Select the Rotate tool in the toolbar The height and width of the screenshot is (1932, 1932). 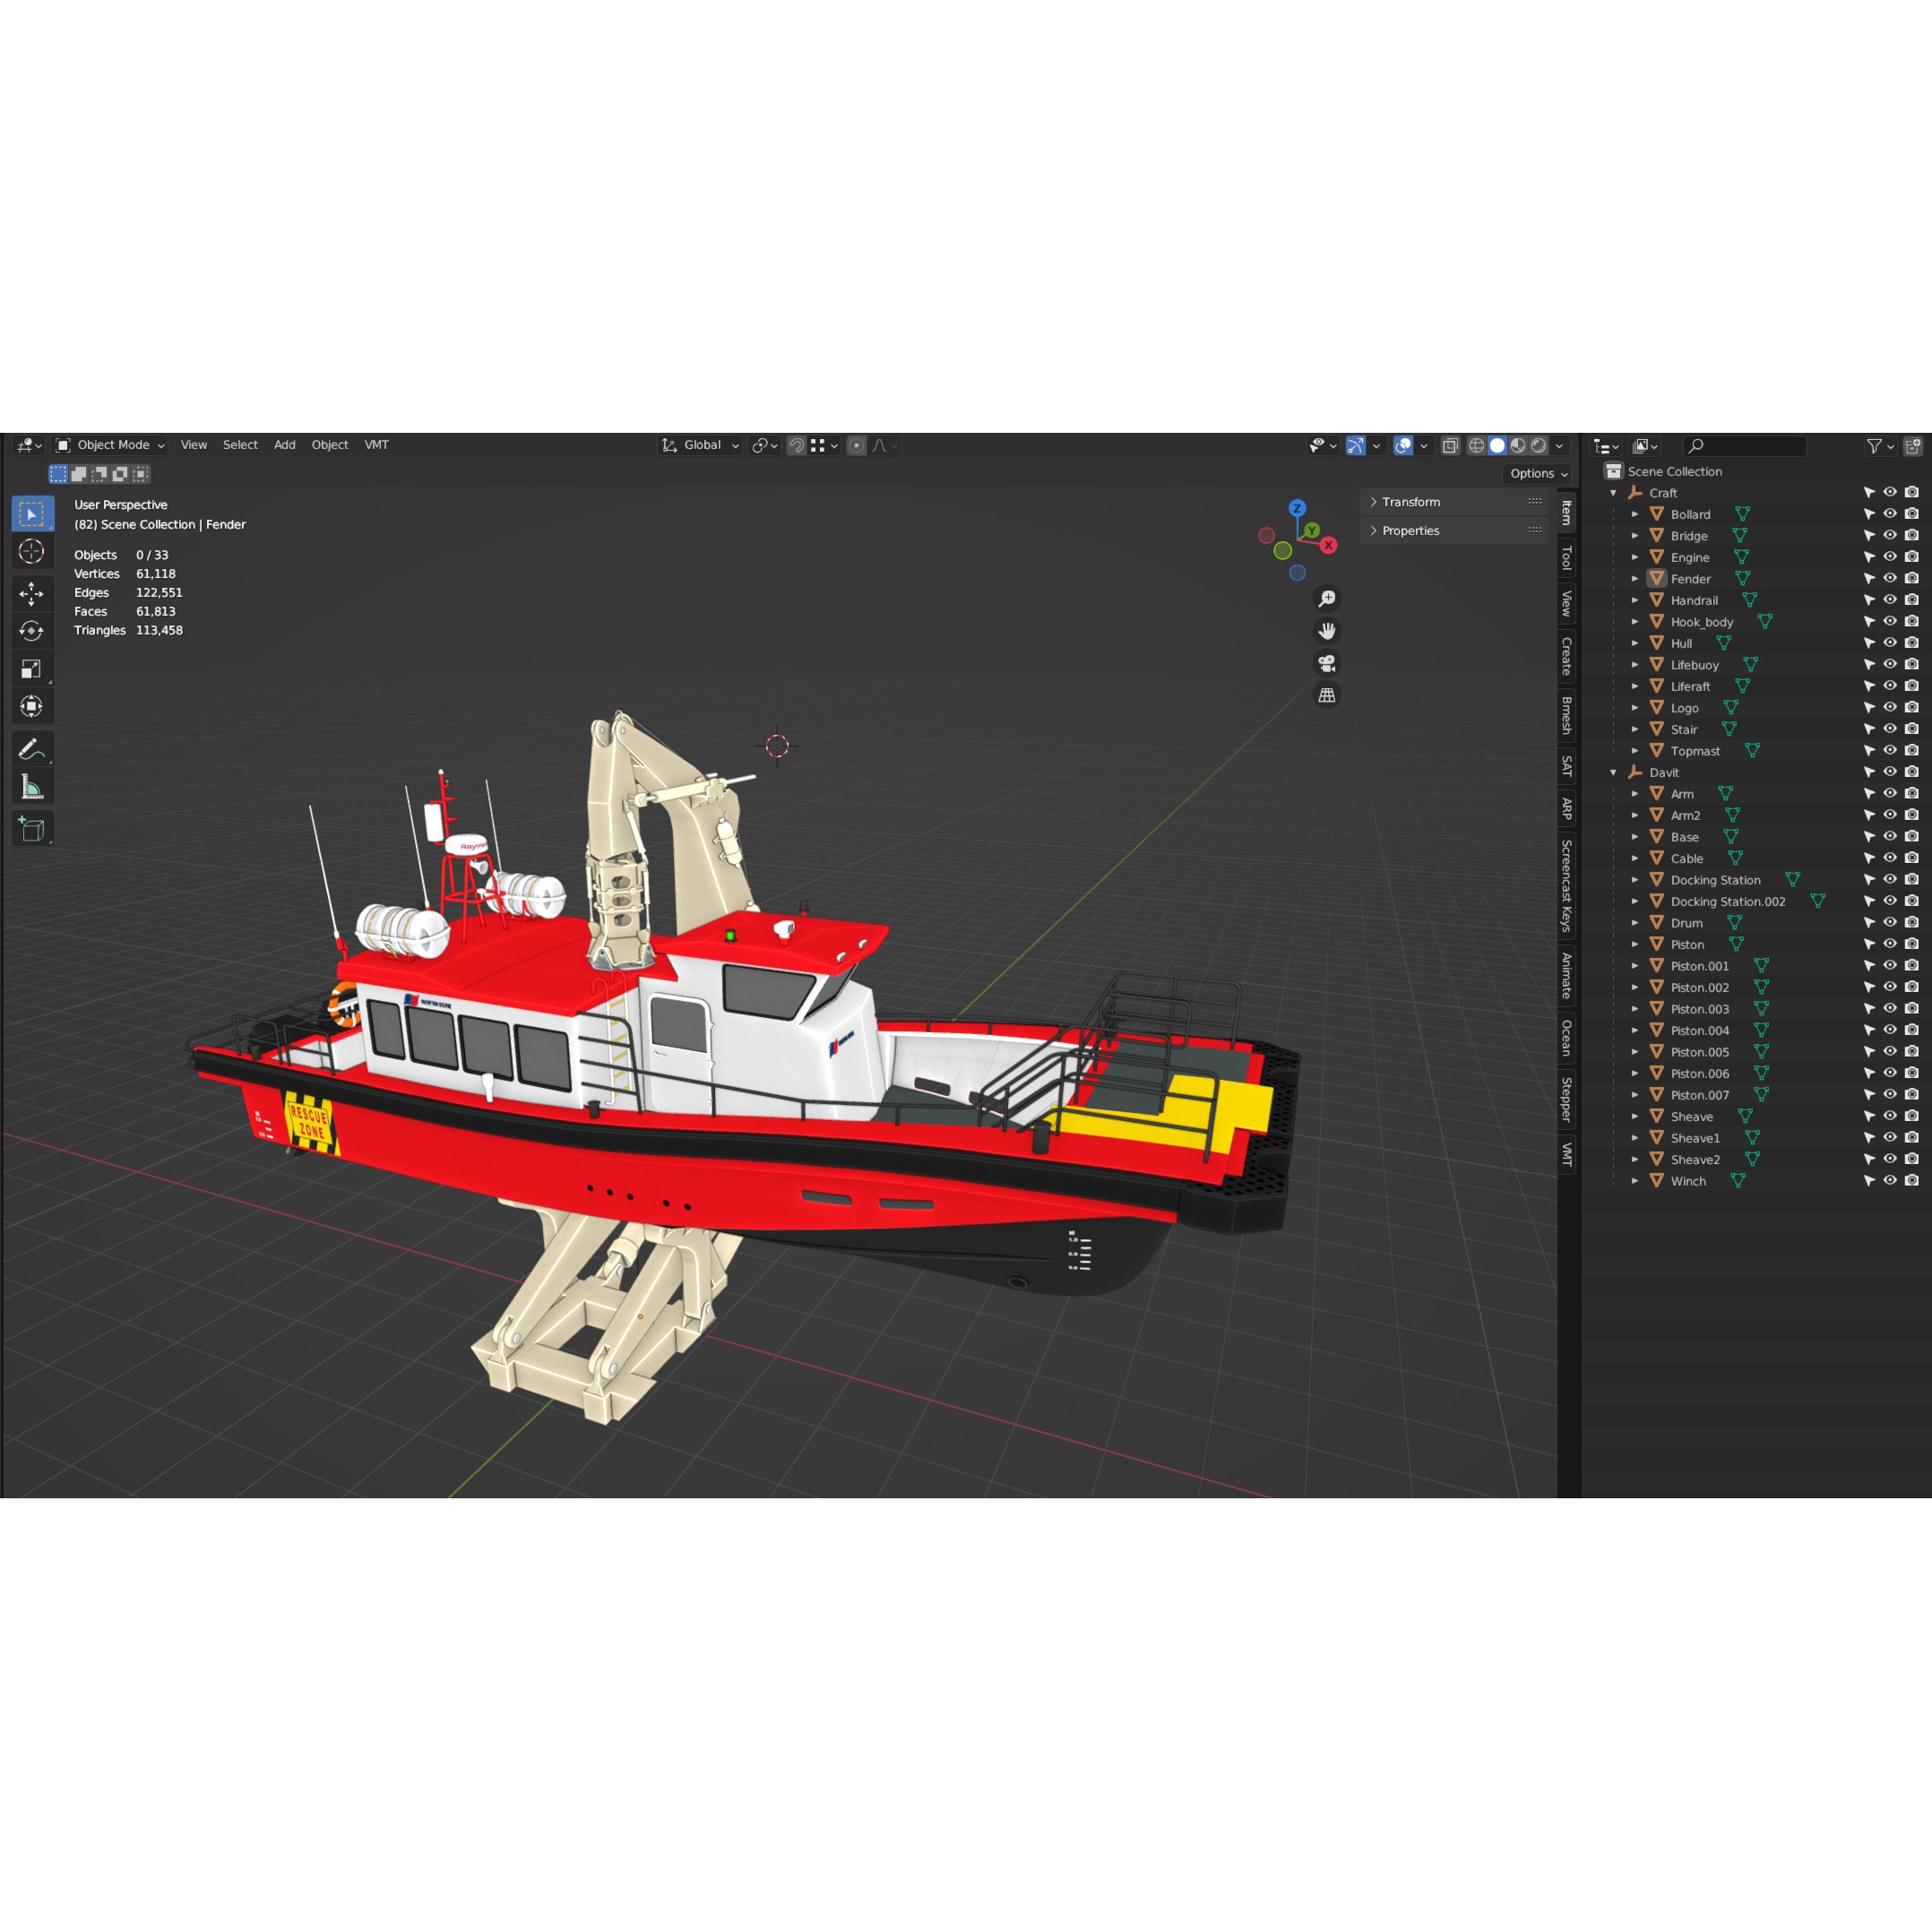click(33, 631)
